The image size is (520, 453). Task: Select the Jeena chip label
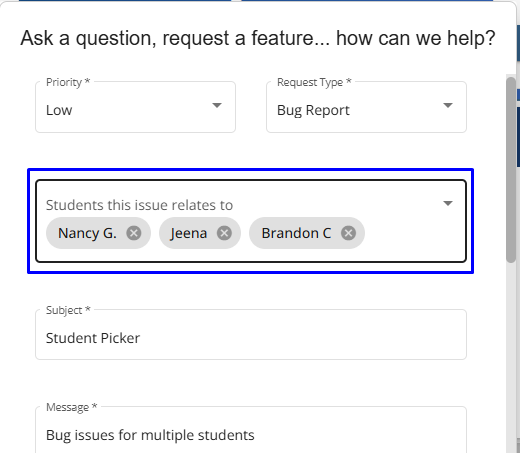click(189, 233)
